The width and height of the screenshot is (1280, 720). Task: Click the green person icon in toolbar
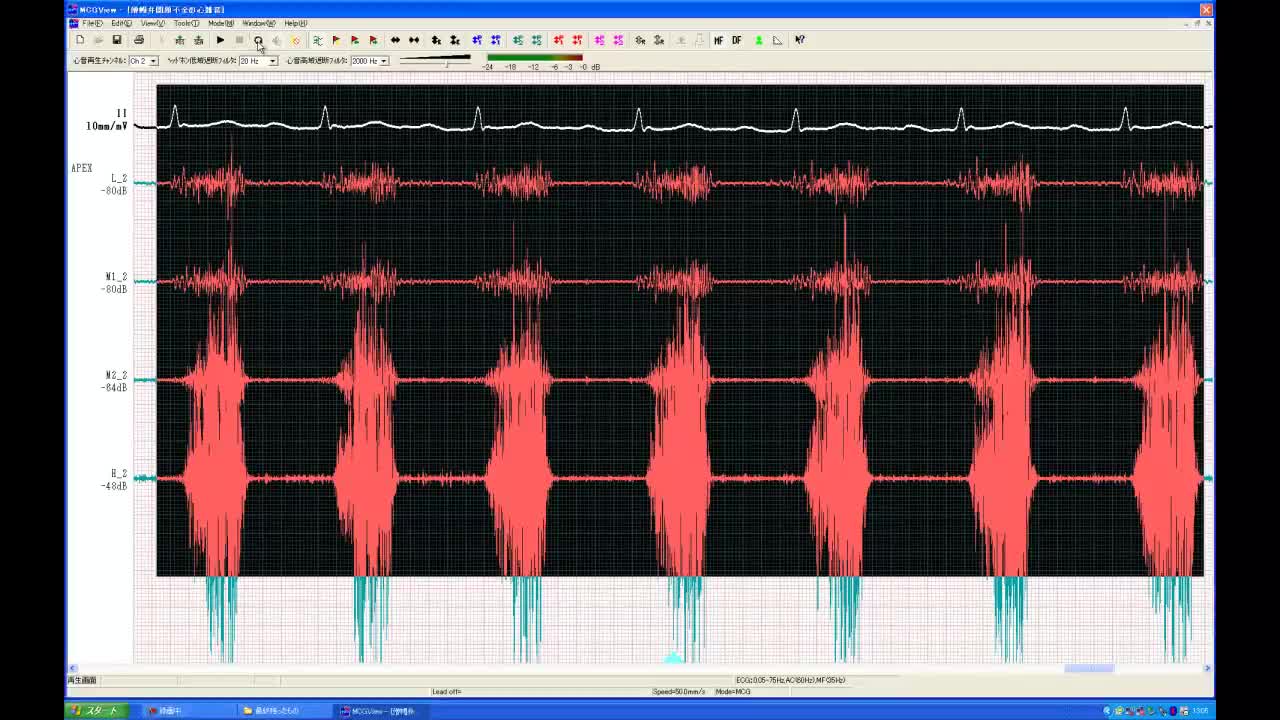click(x=759, y=40)
